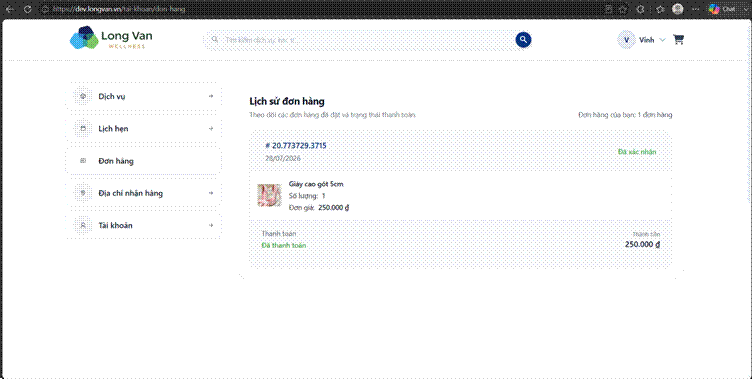Open the shopping cart icon
Screen dimensions: 752x379
tap(678, 40)
